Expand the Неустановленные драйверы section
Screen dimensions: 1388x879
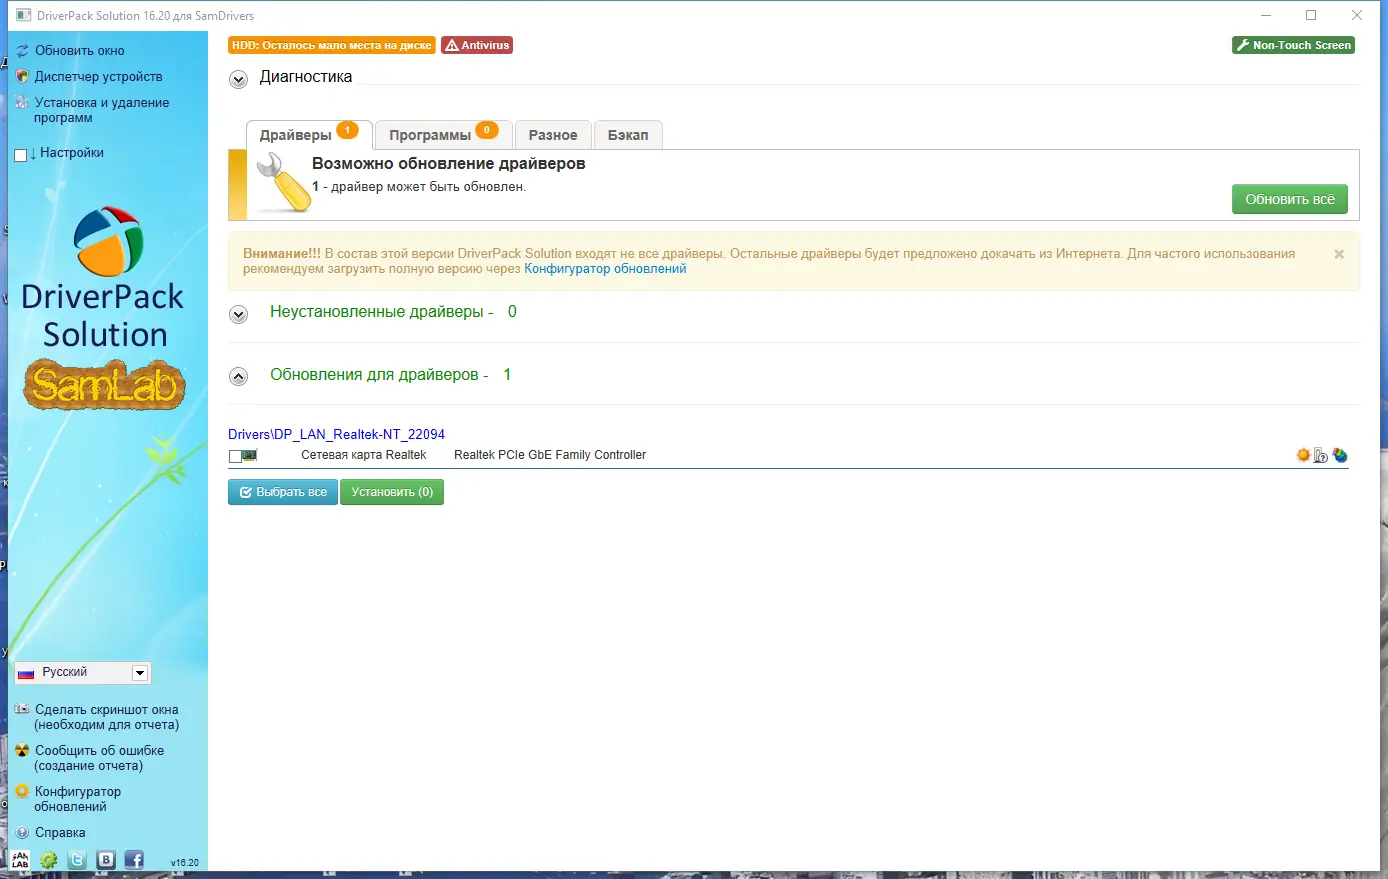[238, 315]
